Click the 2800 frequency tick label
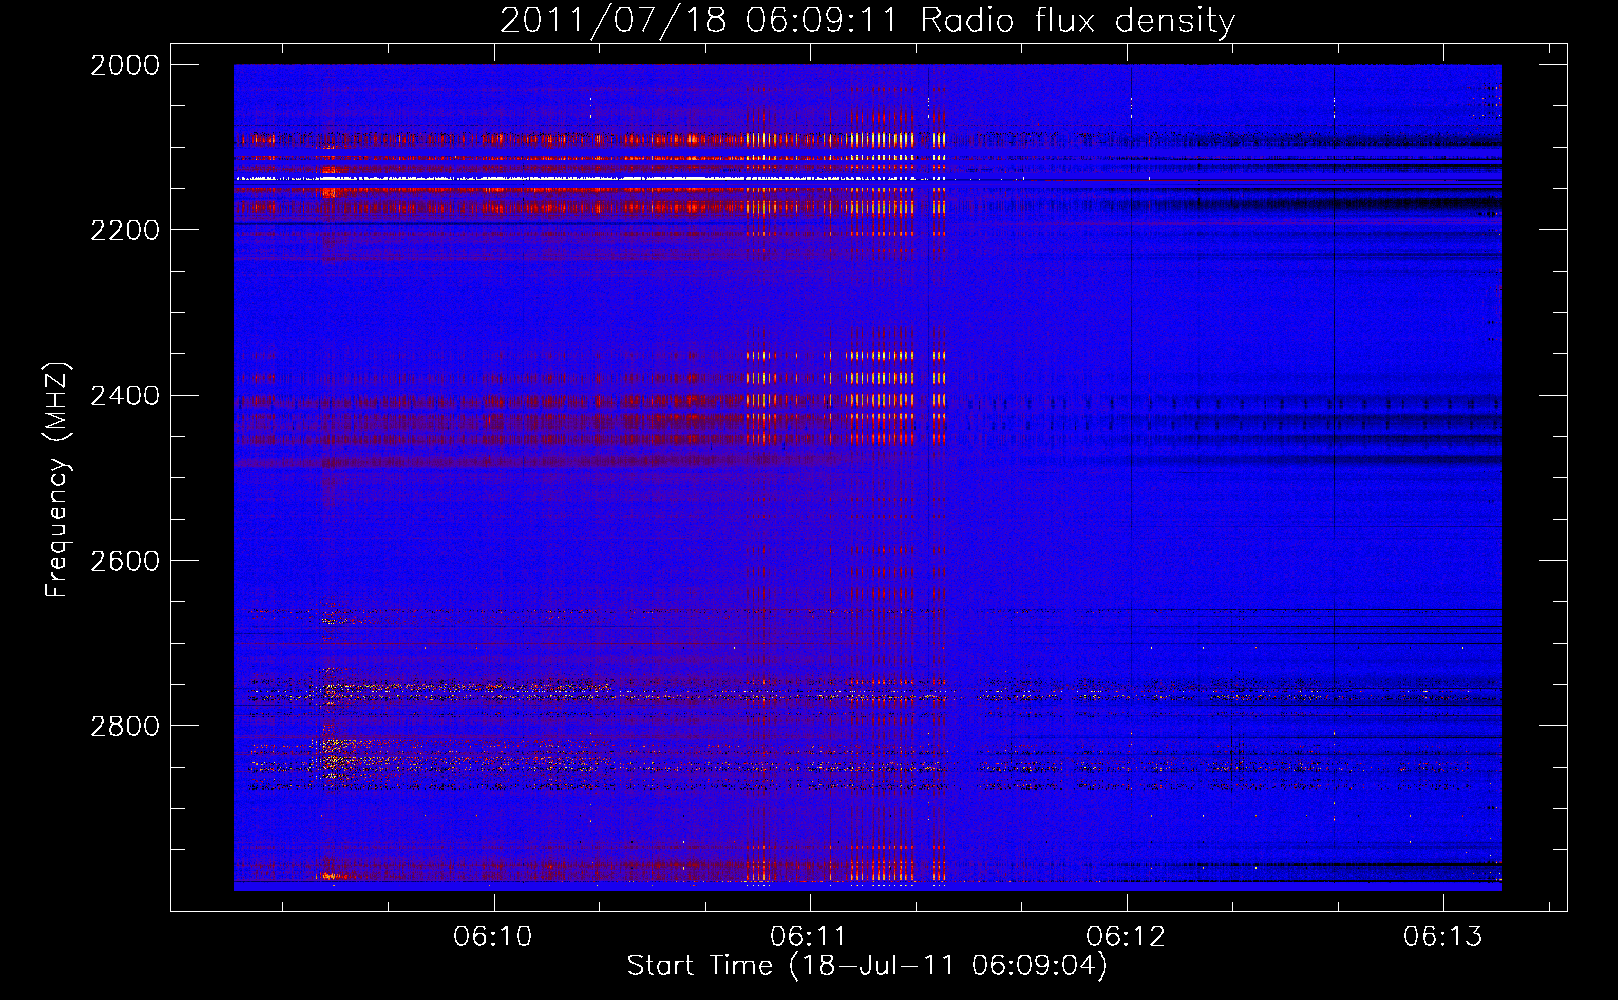The image size is (1618, 1000). (125, 726)
